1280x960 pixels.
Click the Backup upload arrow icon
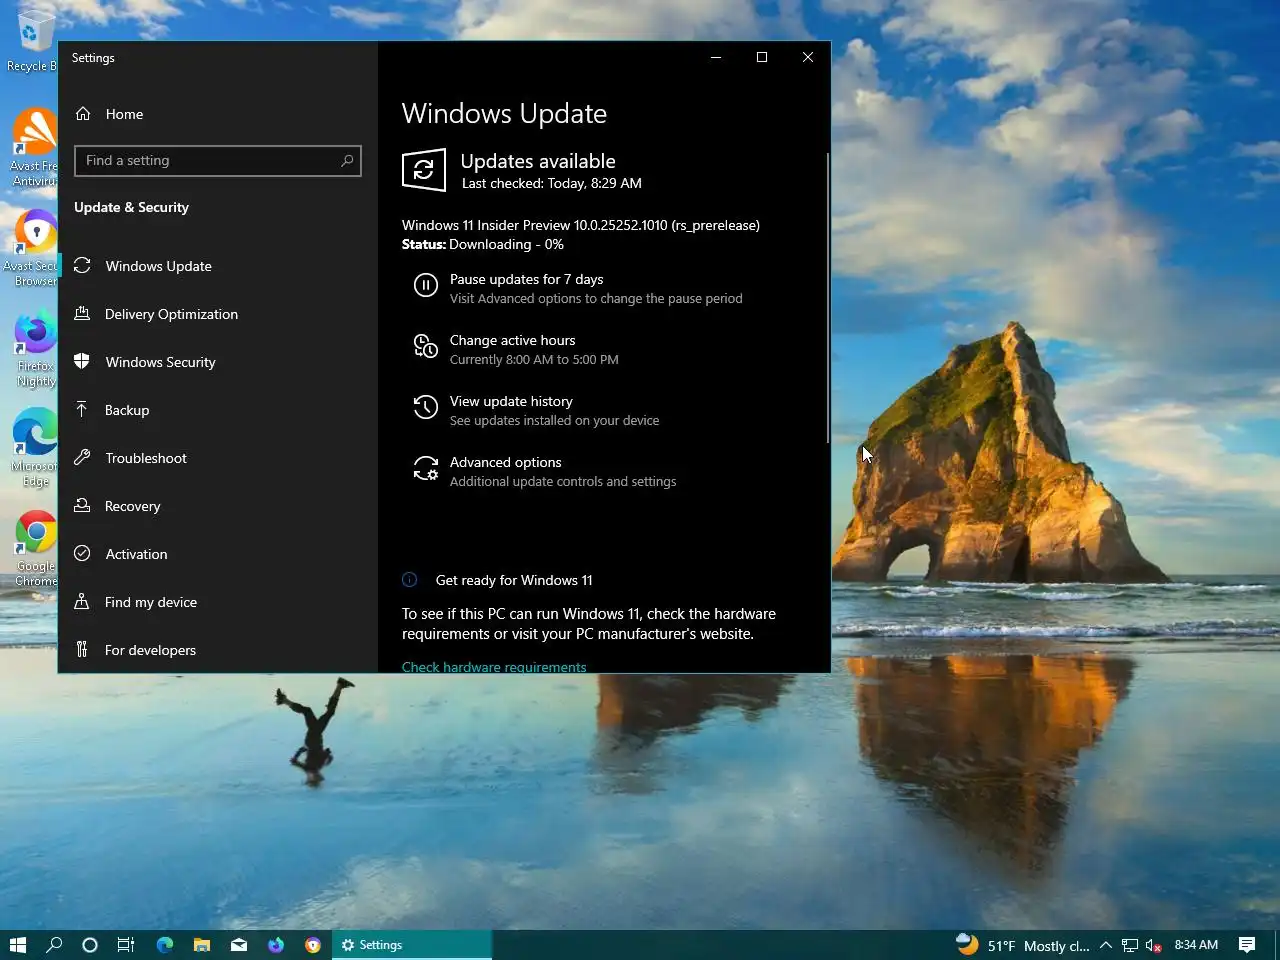(x=82, y=410)
